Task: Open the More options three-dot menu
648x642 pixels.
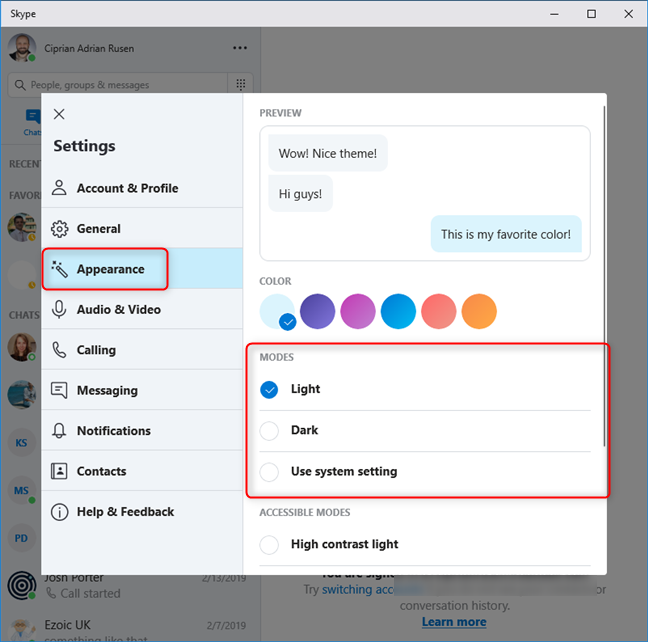Action: point(240,48)
